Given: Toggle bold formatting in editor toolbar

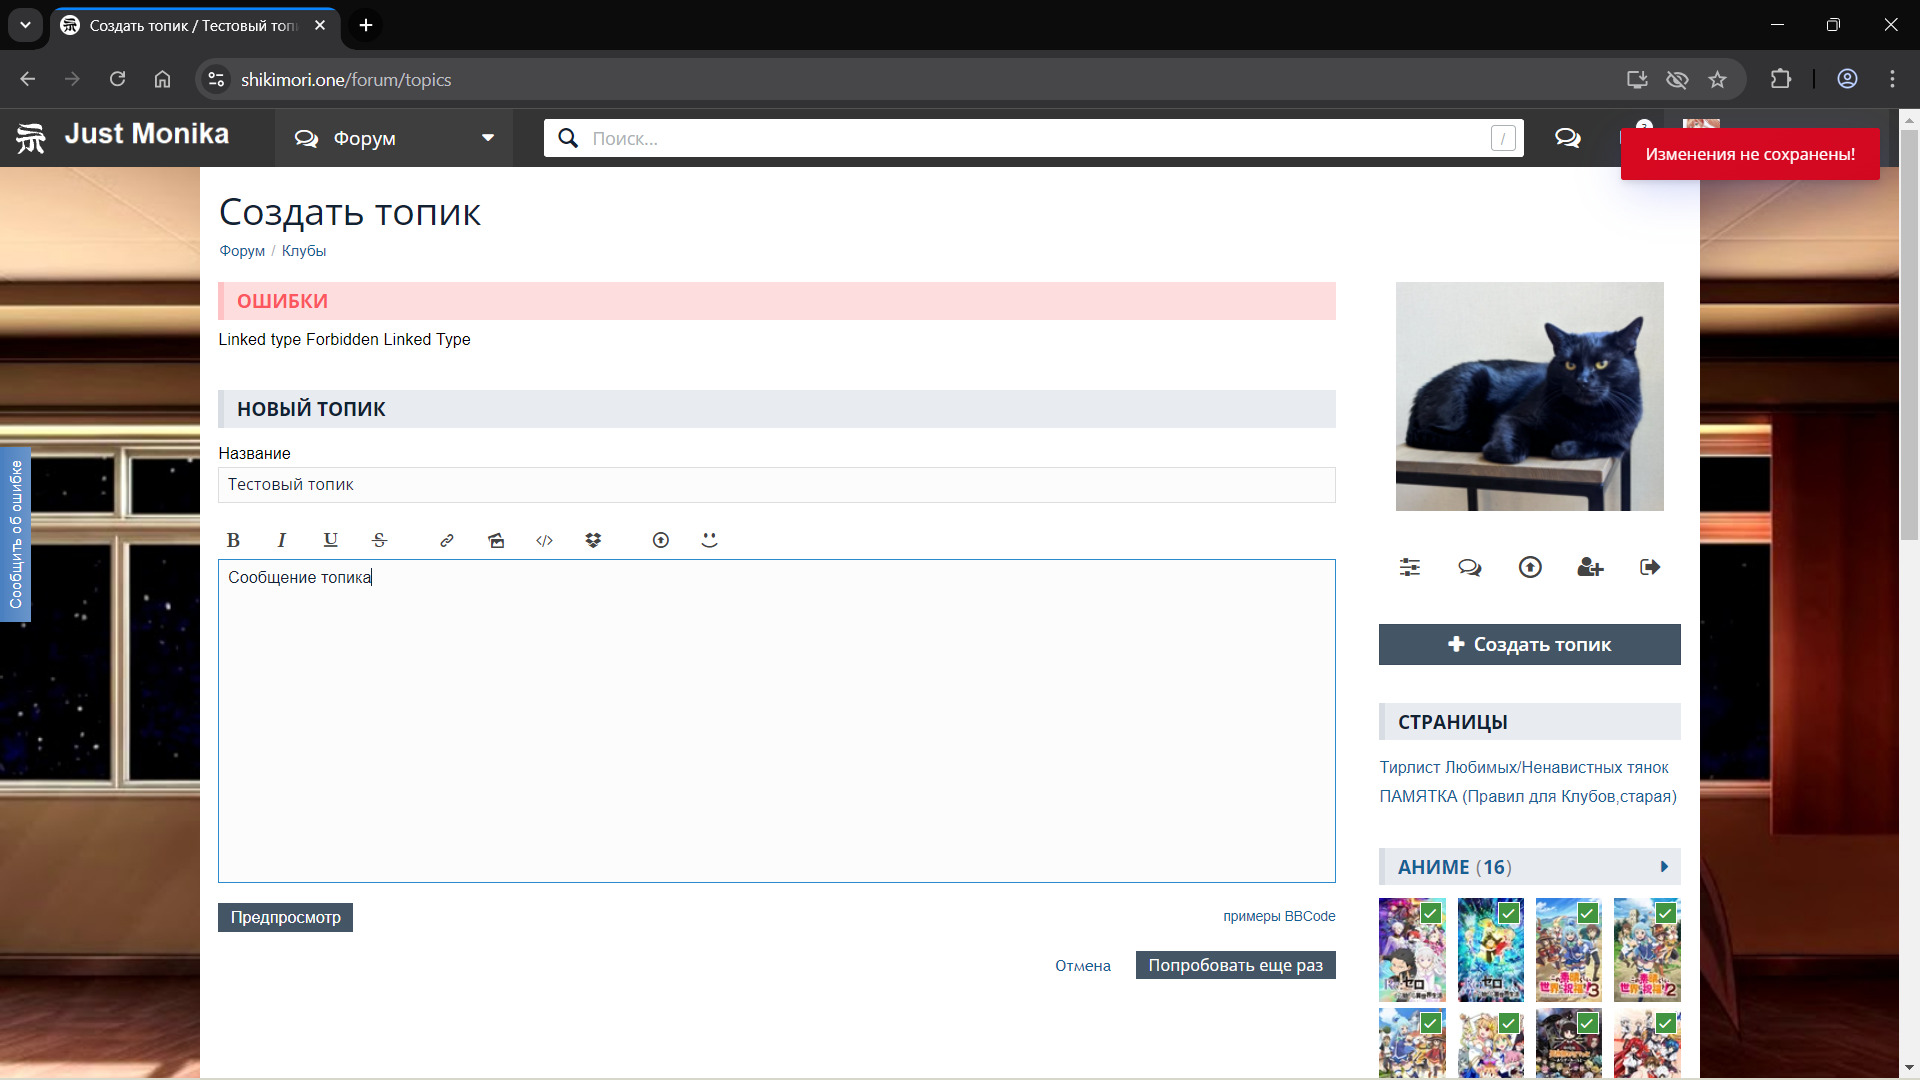Looking at the screenshot, I should tap(233, 540).
